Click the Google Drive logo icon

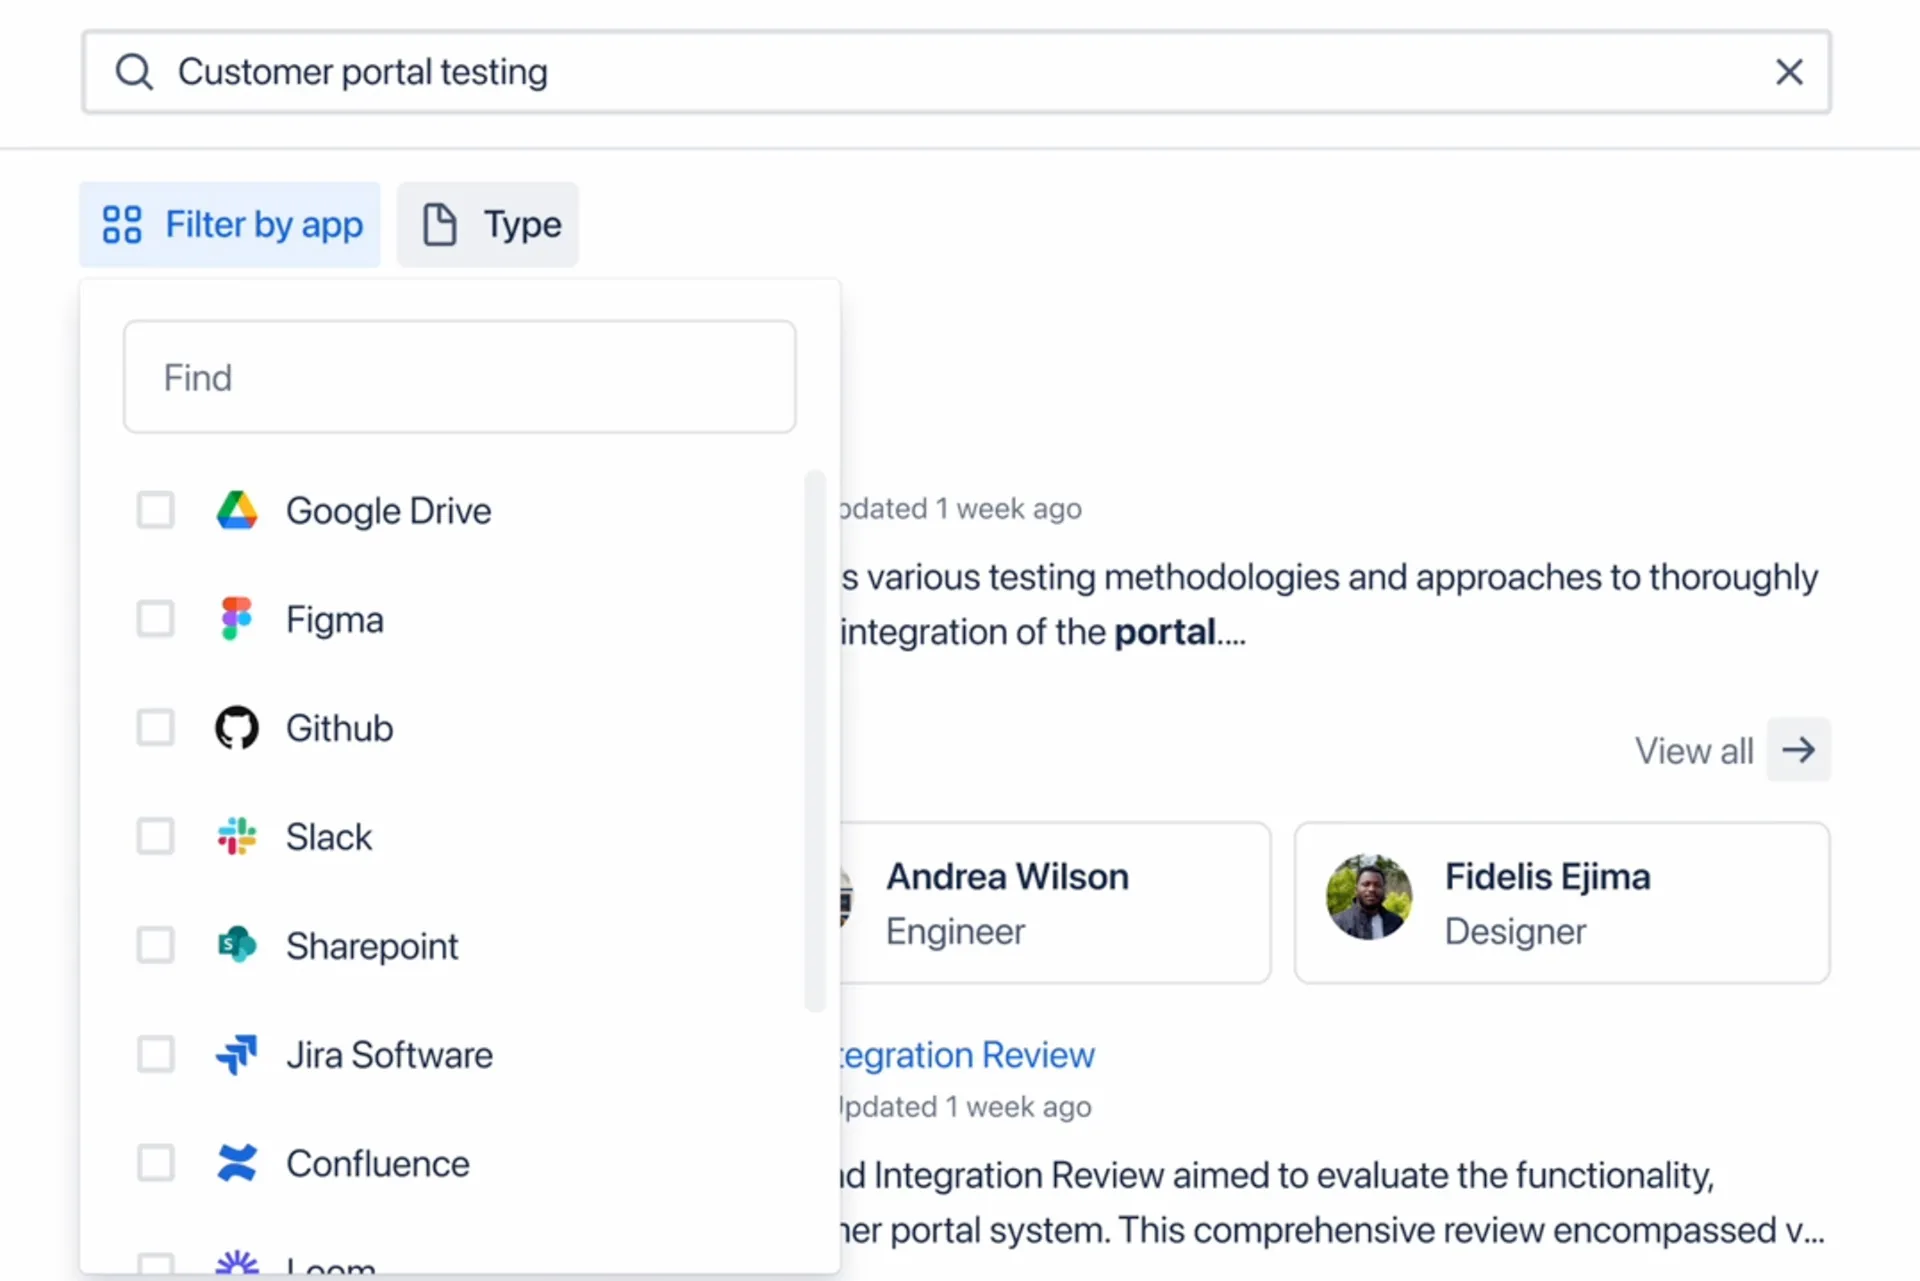click(x=237, y=511)
